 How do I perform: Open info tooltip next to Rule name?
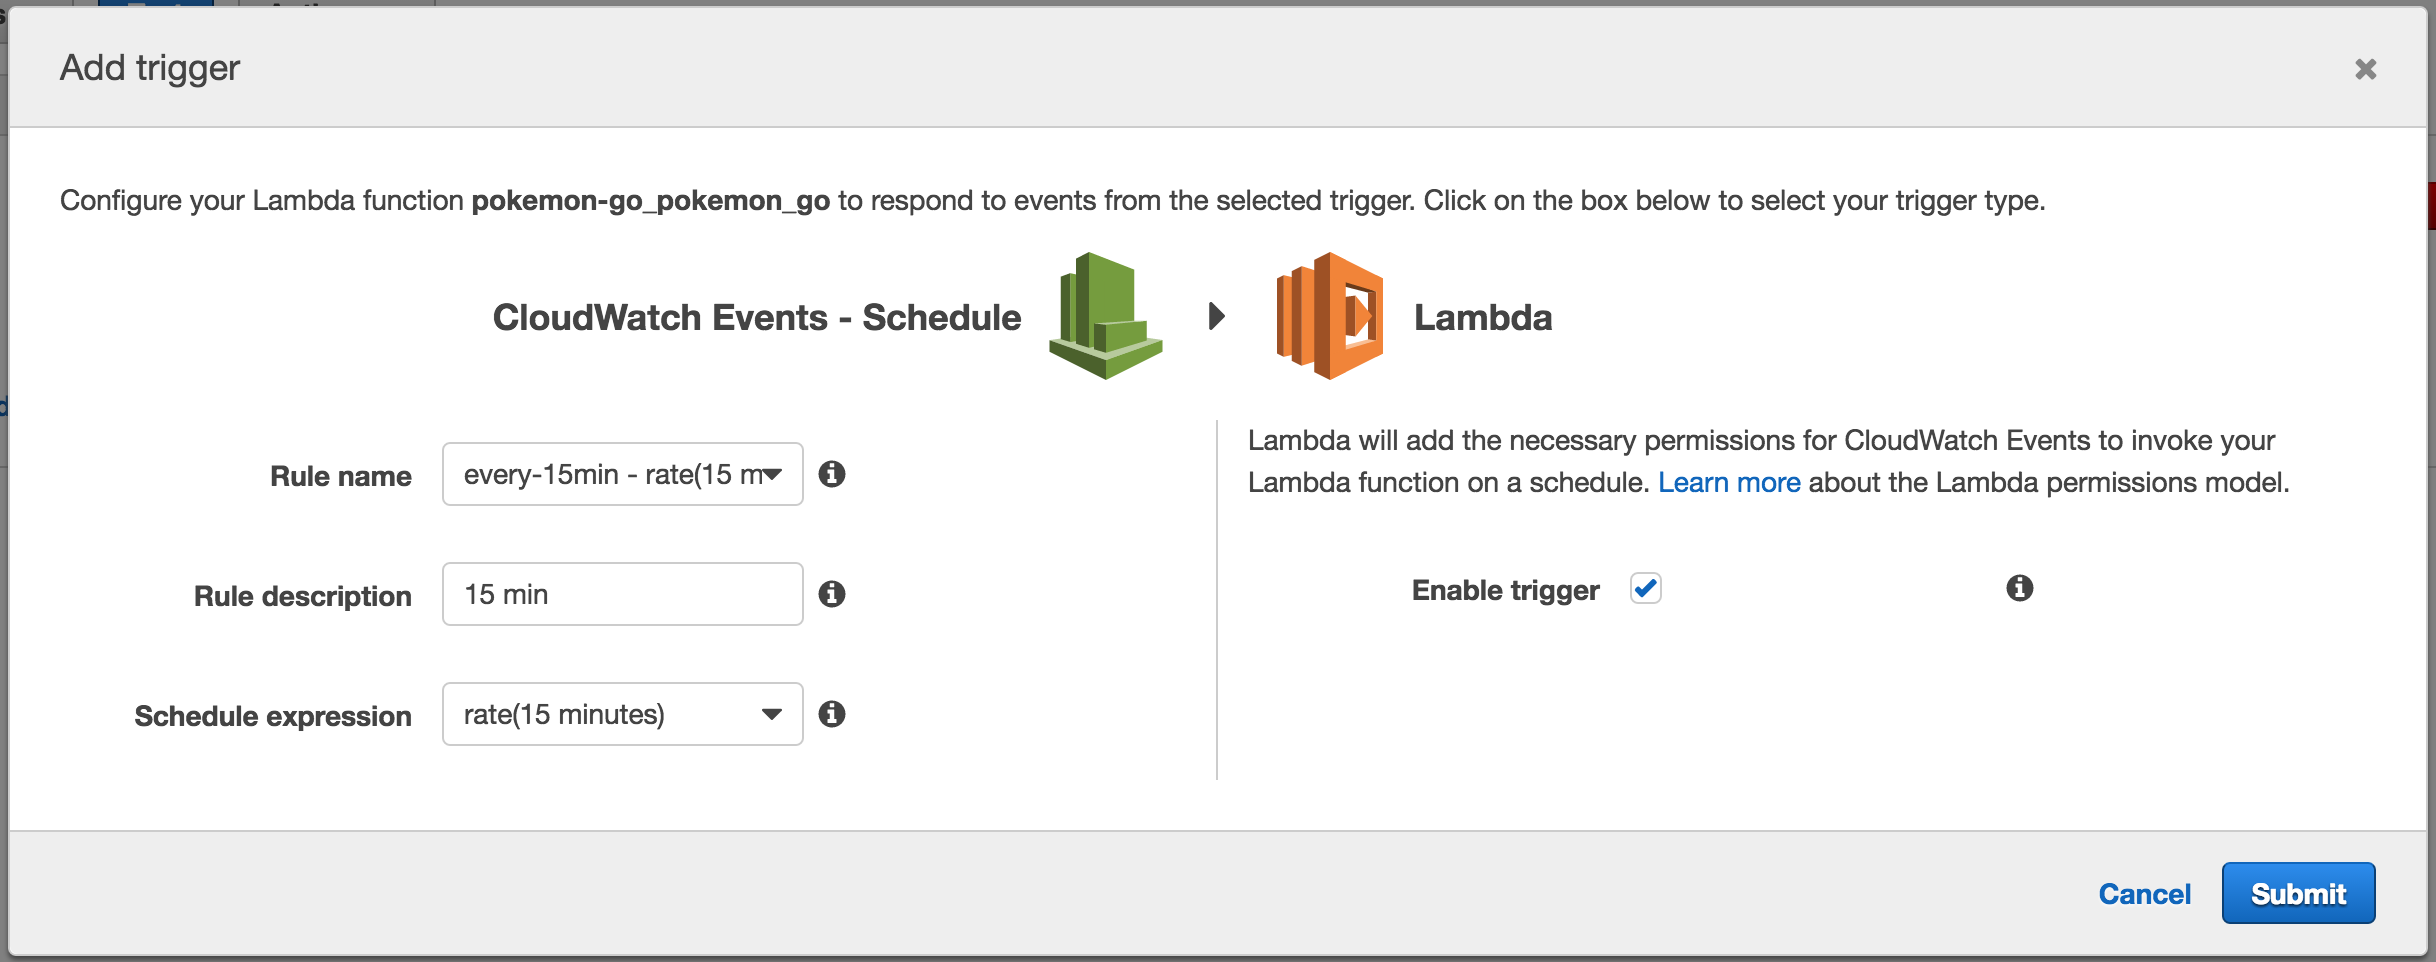click(832, 474)
